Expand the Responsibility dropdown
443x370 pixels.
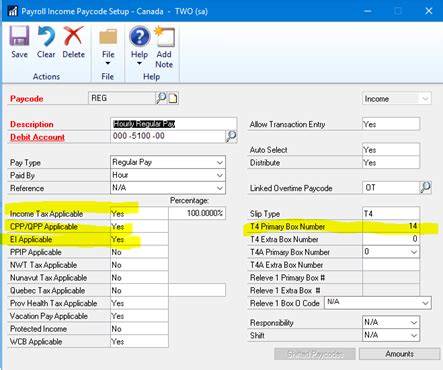point(414,322)
